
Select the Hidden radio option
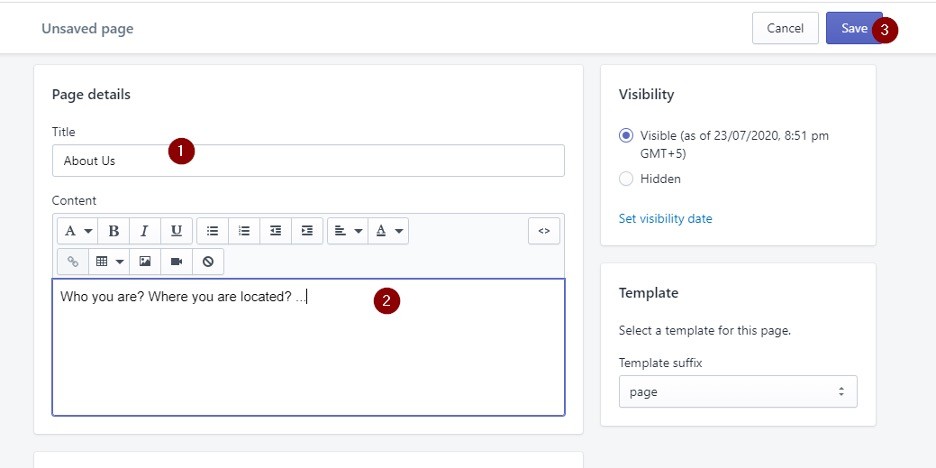[626, 178]
